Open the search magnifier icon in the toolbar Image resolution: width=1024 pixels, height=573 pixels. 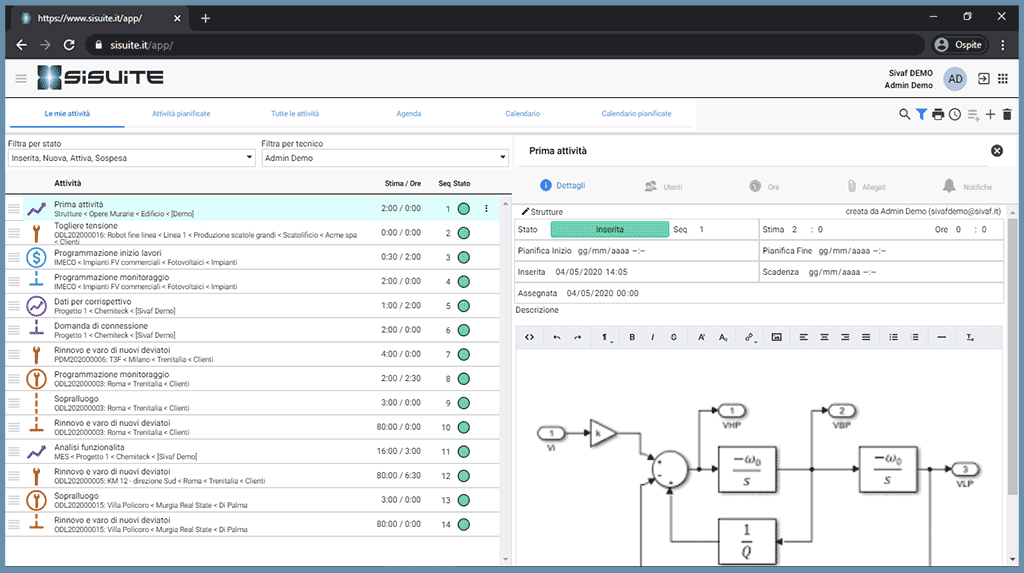904,114
